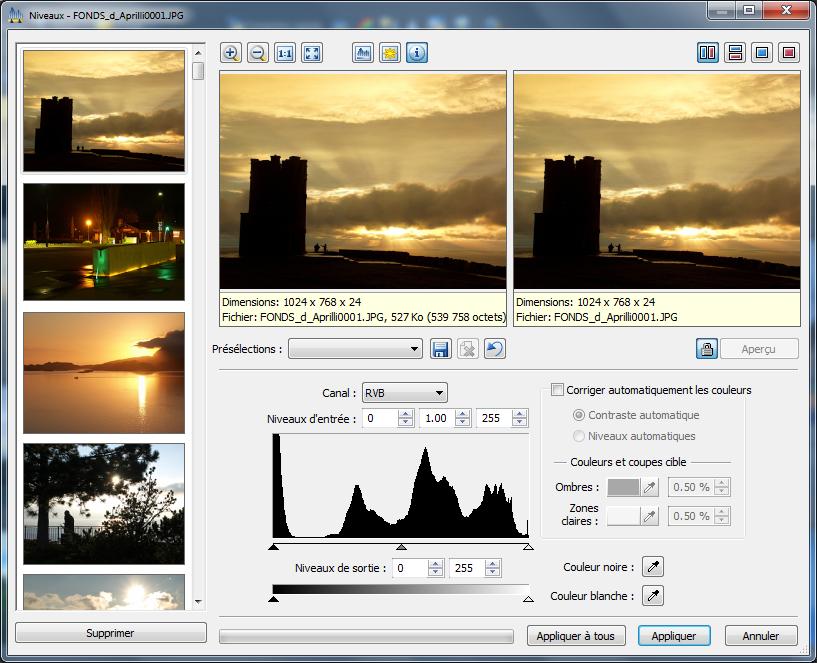Toggle the lock button beside Aperçu

[x=707, y=349]
